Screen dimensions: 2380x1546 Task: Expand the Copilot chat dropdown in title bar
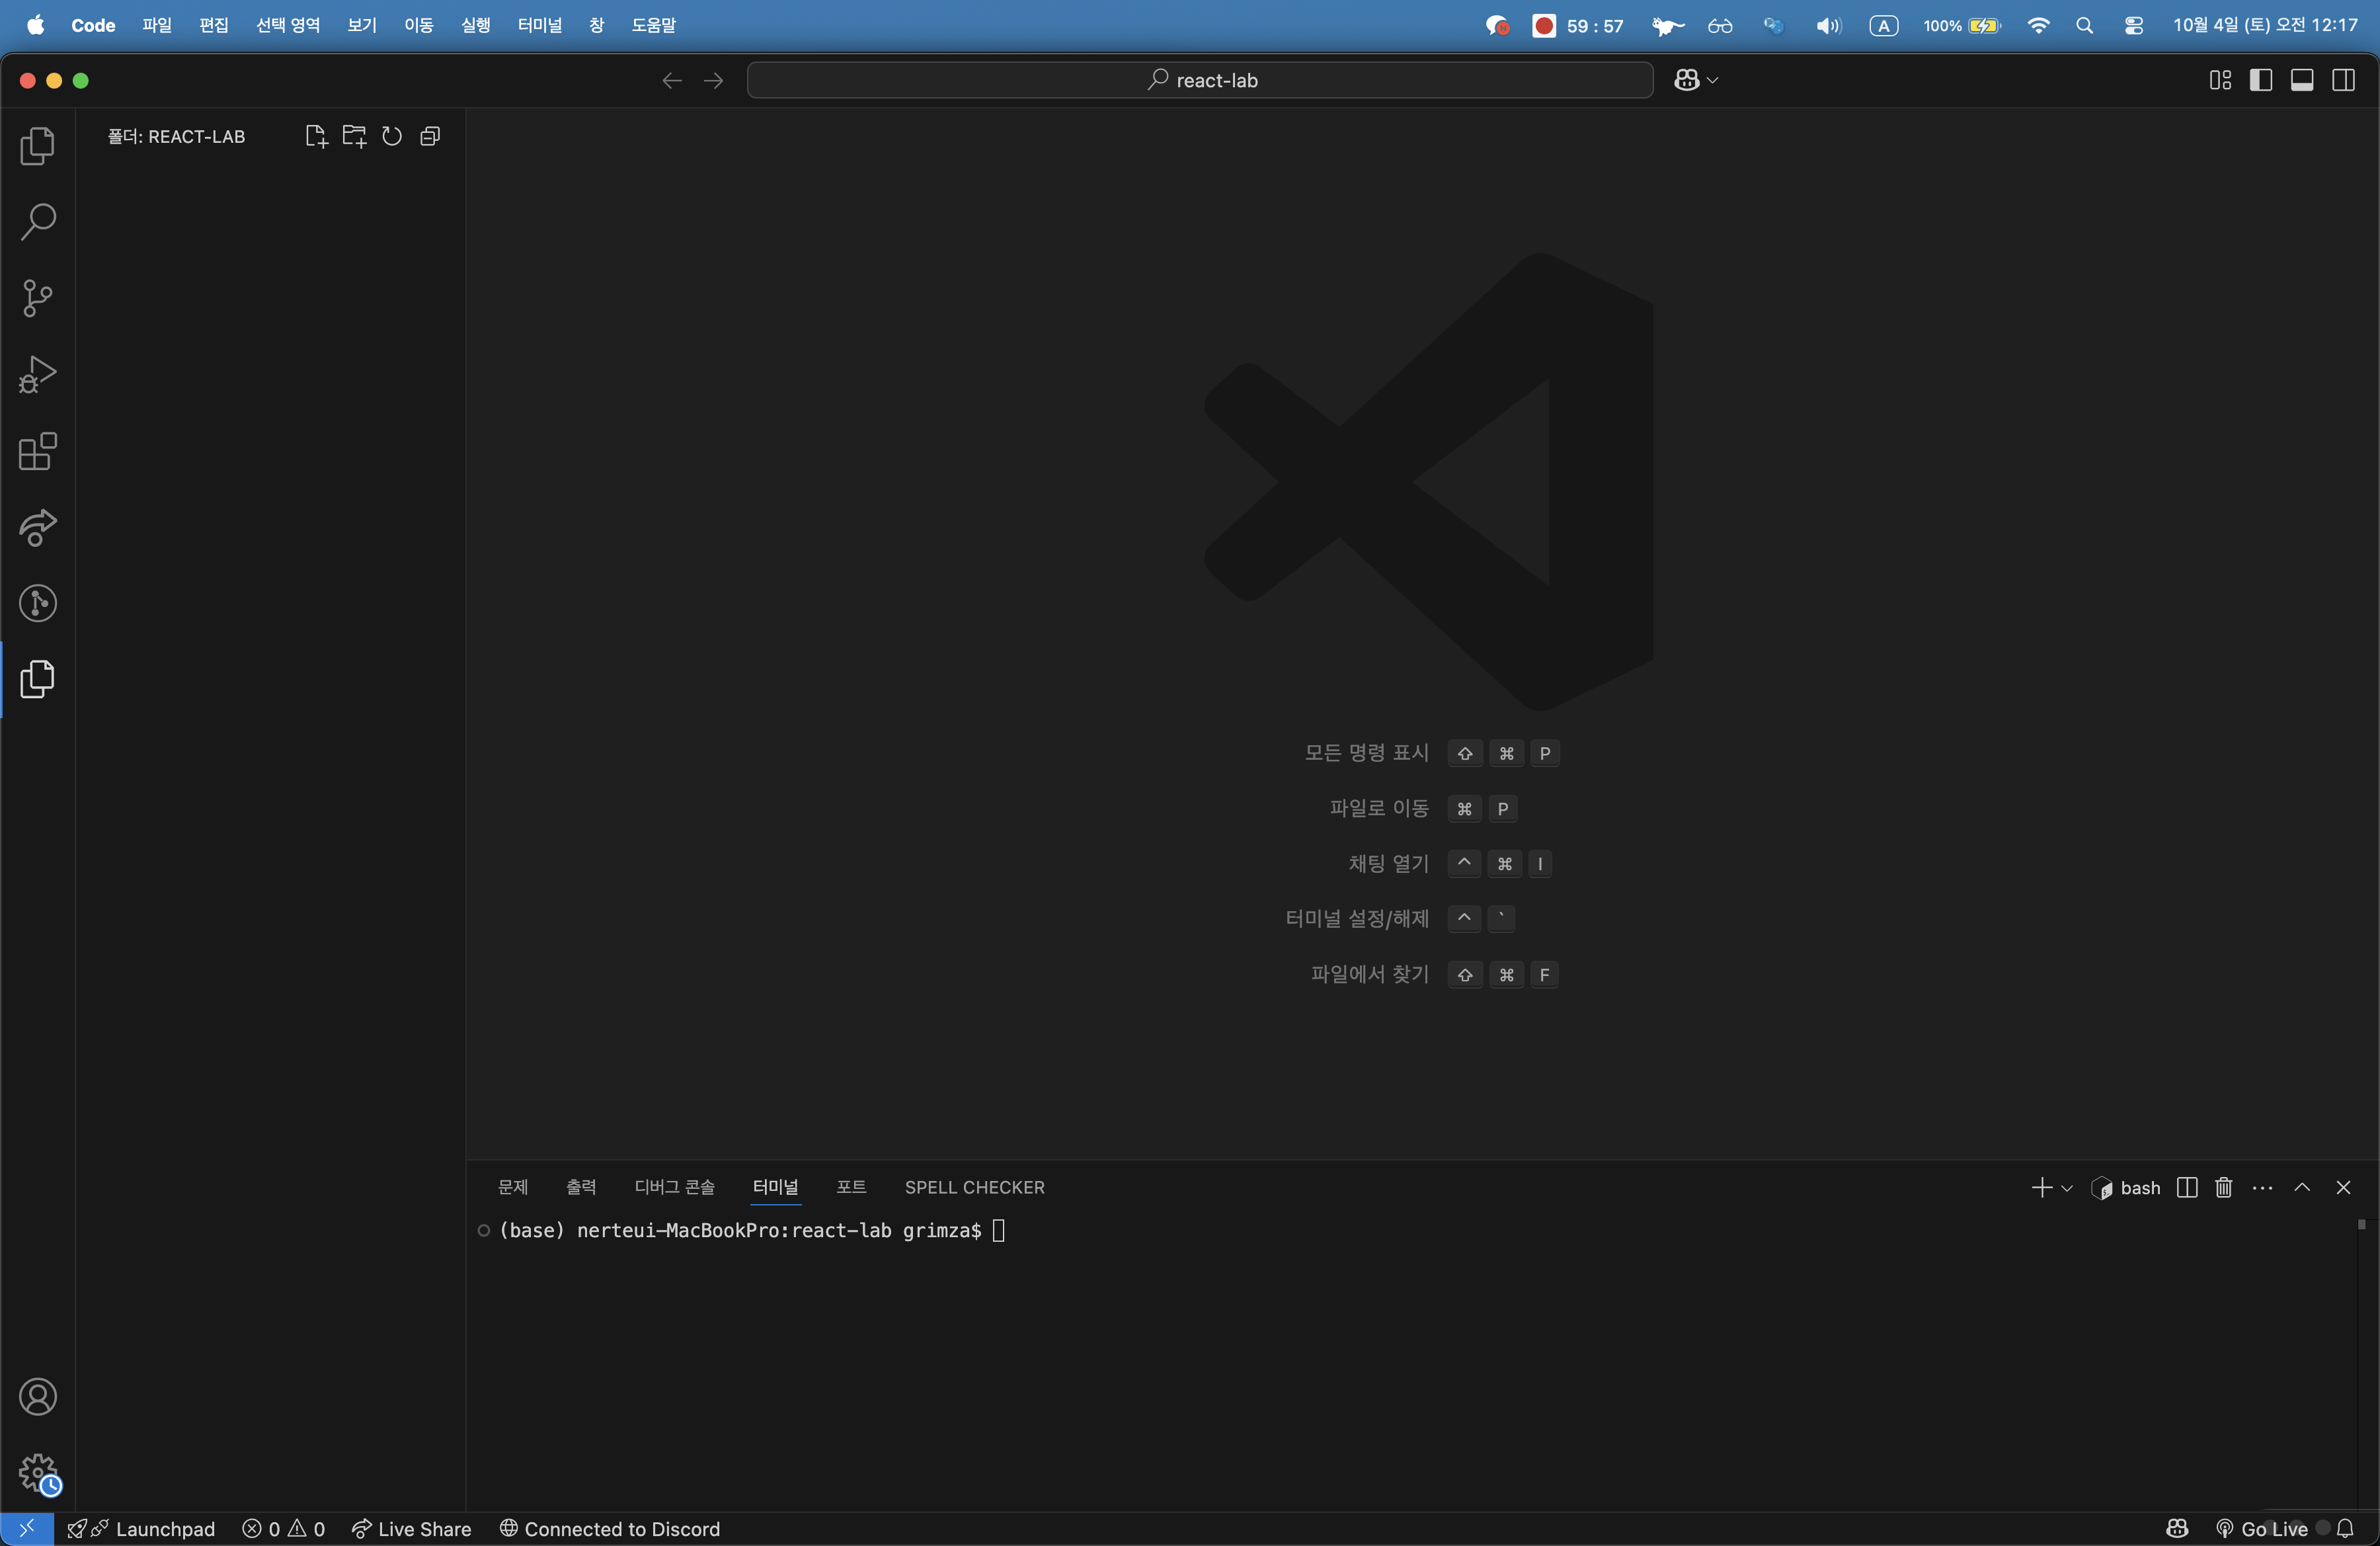(1712, 80)
